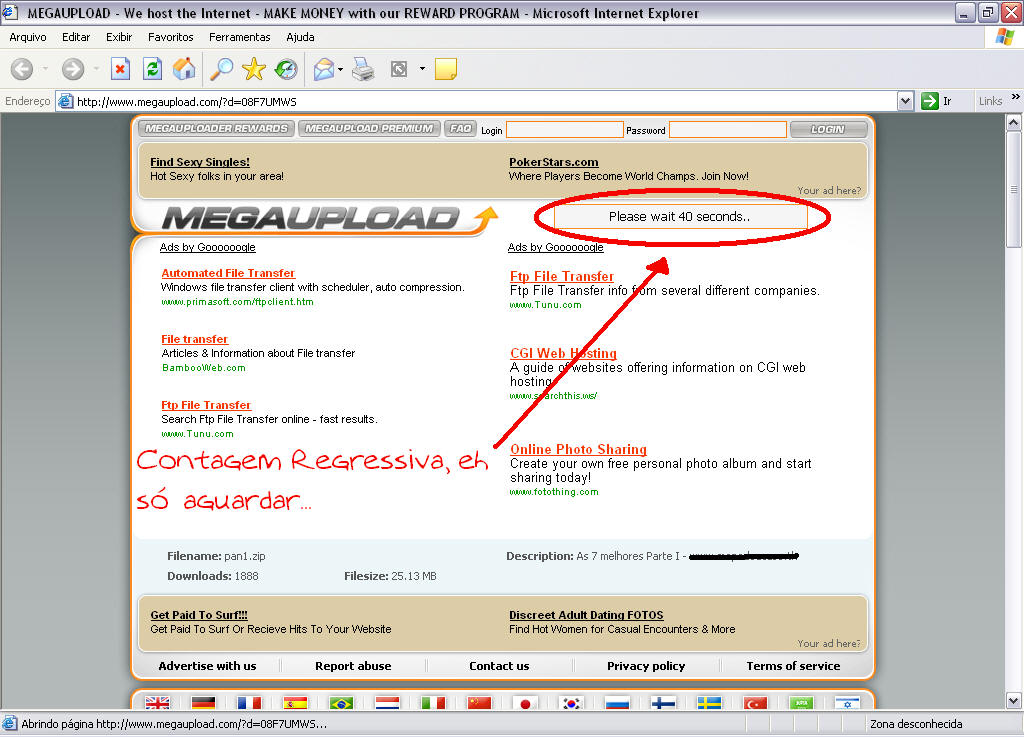Open the Favoritos menu
The height and width of the screenshot is (737, 1024).
(170, 37)
